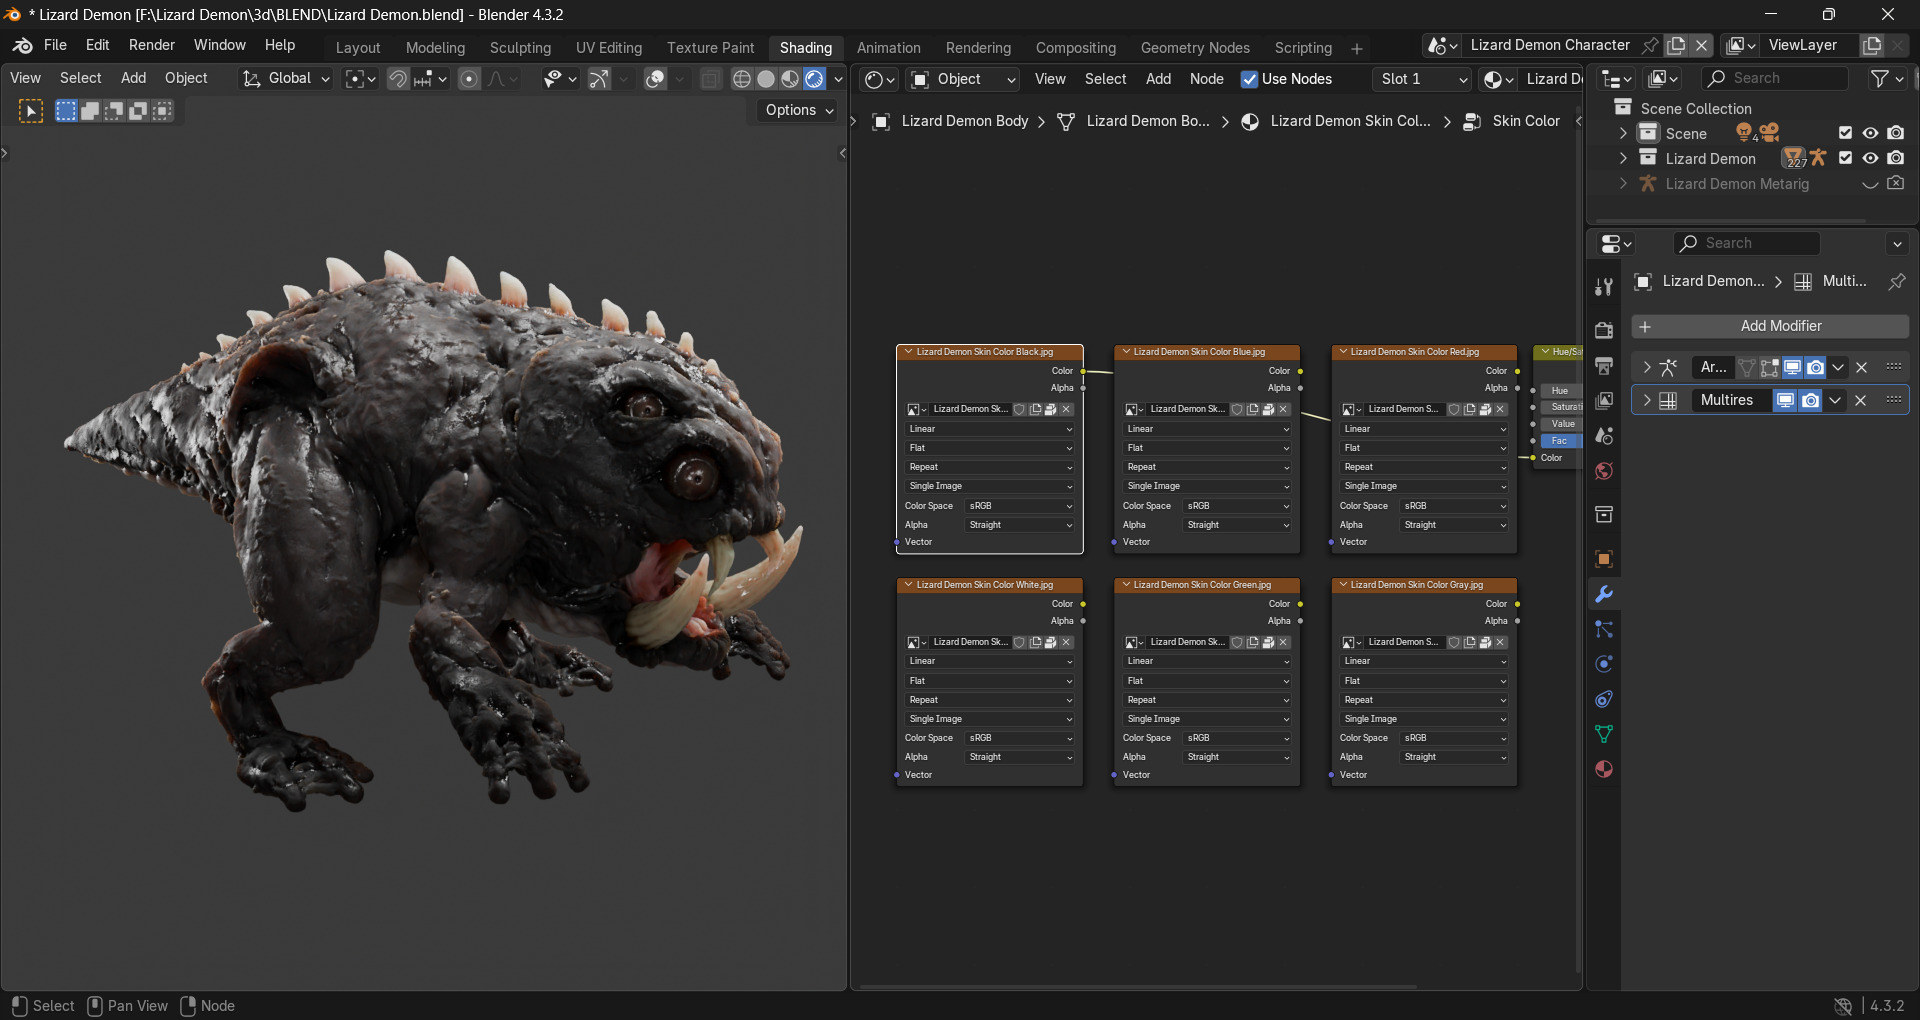Open Color Space dropdown on Skin Color Black node

1021,506
